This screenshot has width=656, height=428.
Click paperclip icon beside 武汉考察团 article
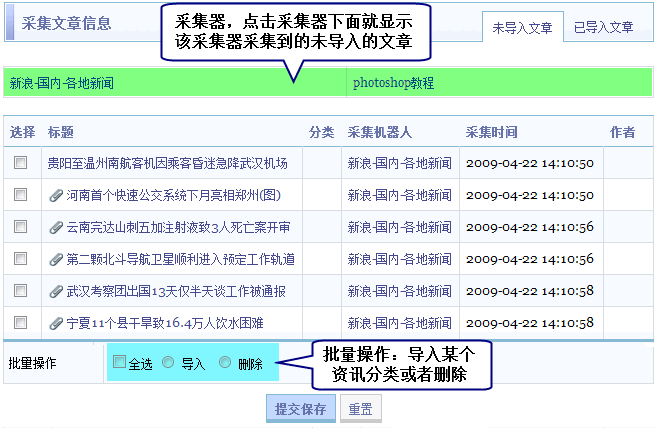click(56, 291)
